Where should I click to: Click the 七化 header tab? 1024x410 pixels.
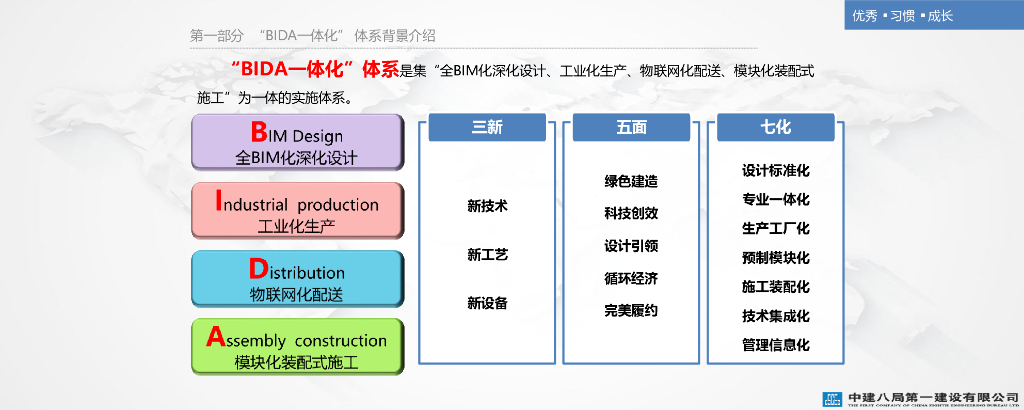click(776, 127)
